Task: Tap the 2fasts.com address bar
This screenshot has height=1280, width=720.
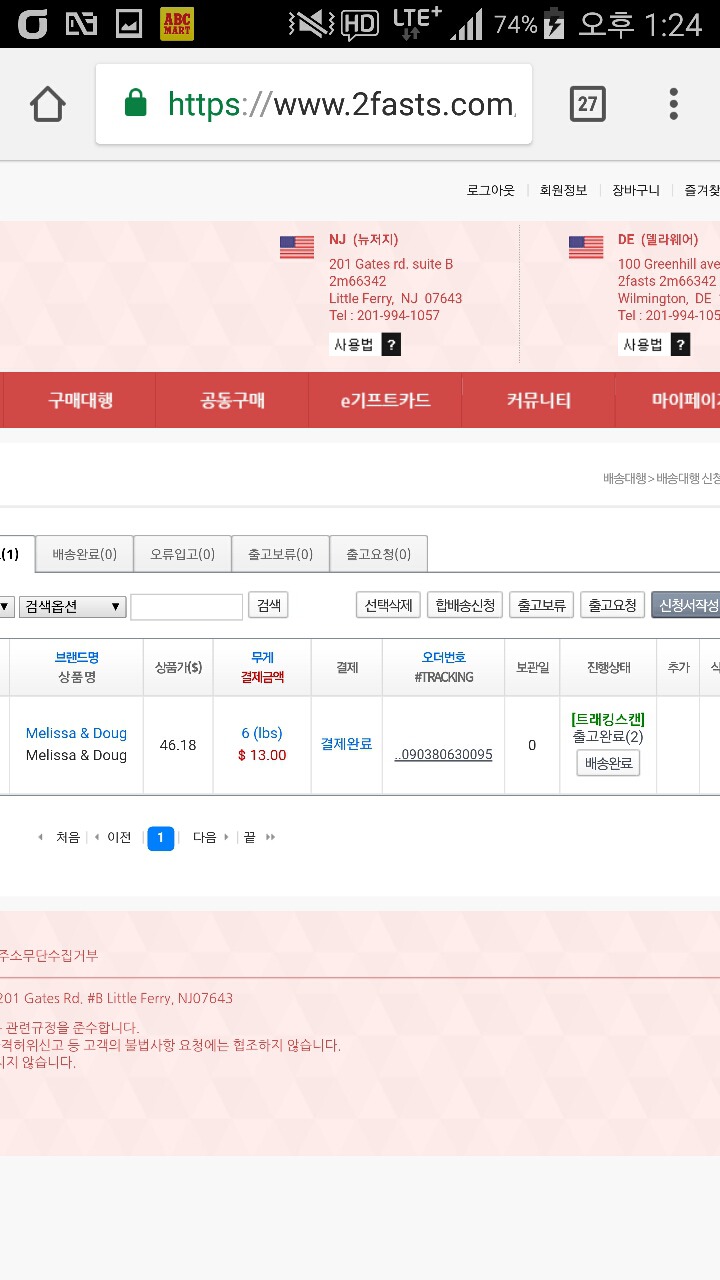Action: tap(314, 104)
